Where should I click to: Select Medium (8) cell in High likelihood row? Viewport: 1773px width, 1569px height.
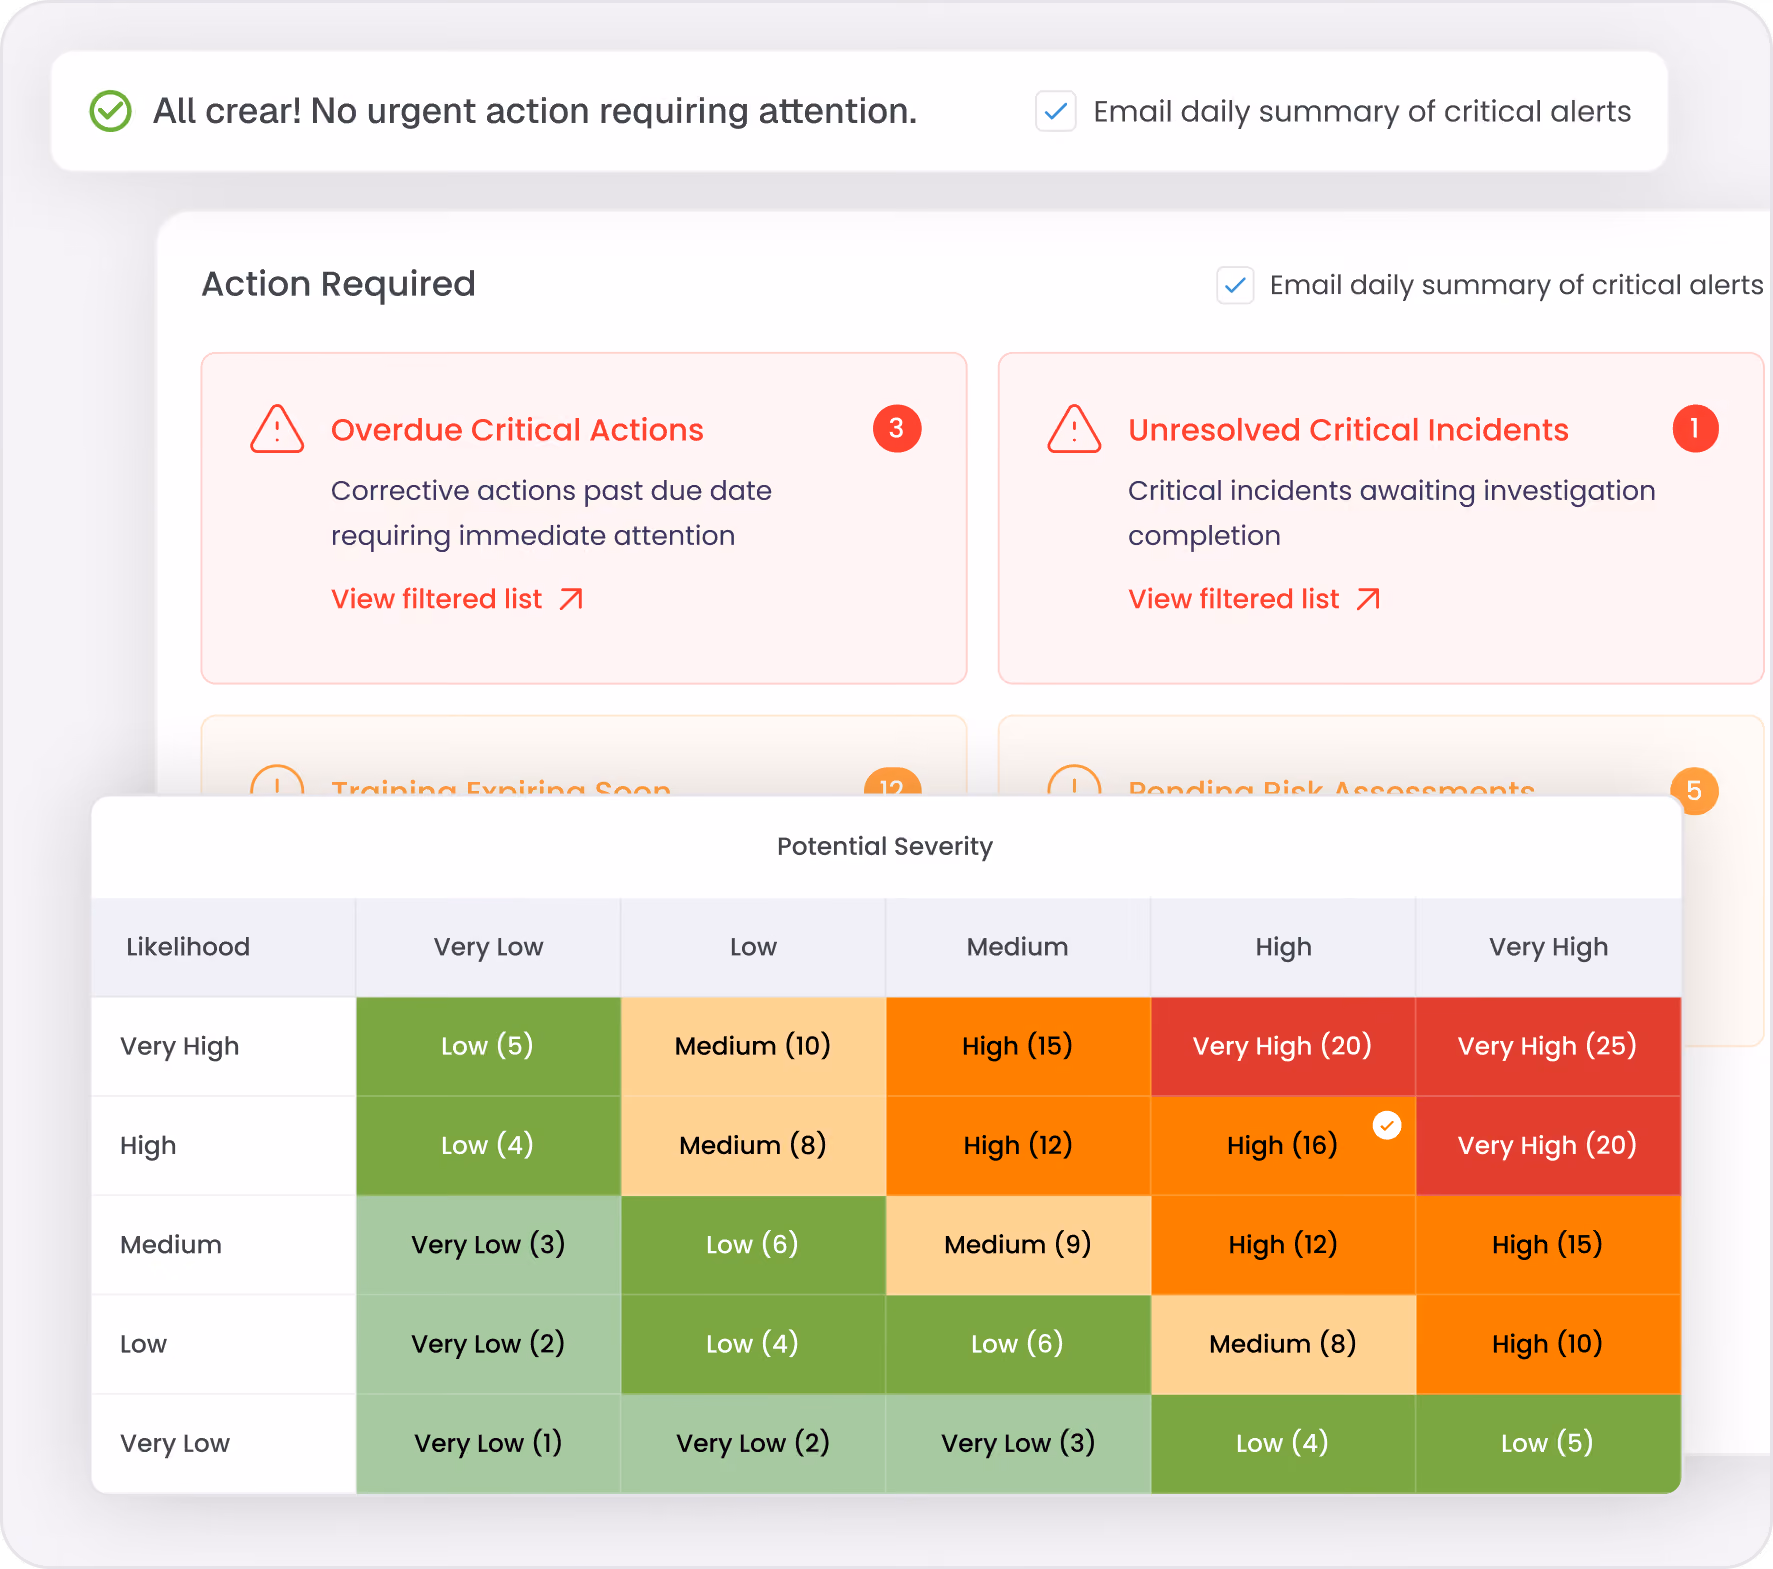[x=753, y=1145]
